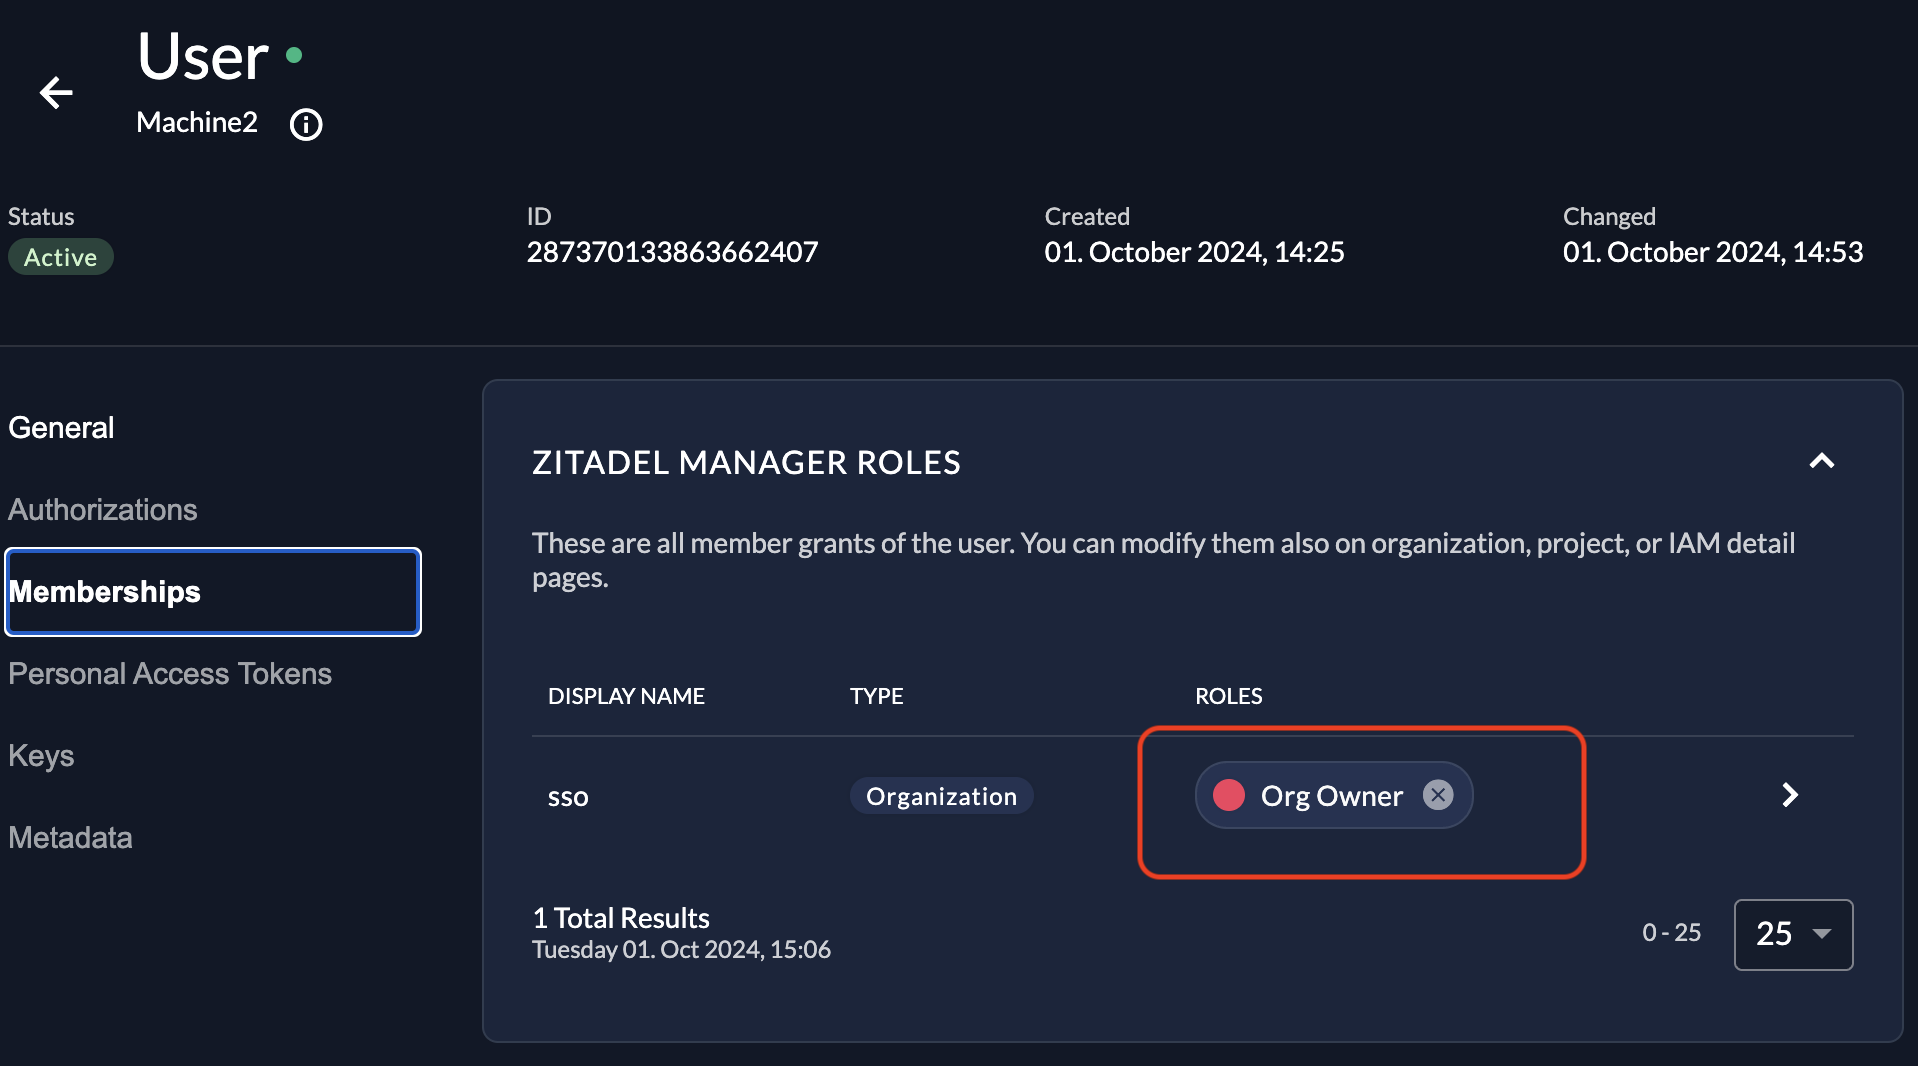Collapse the Zitadel Manager Roles panel
Screen dimensions: 1918x1066
pos(1821,461)
